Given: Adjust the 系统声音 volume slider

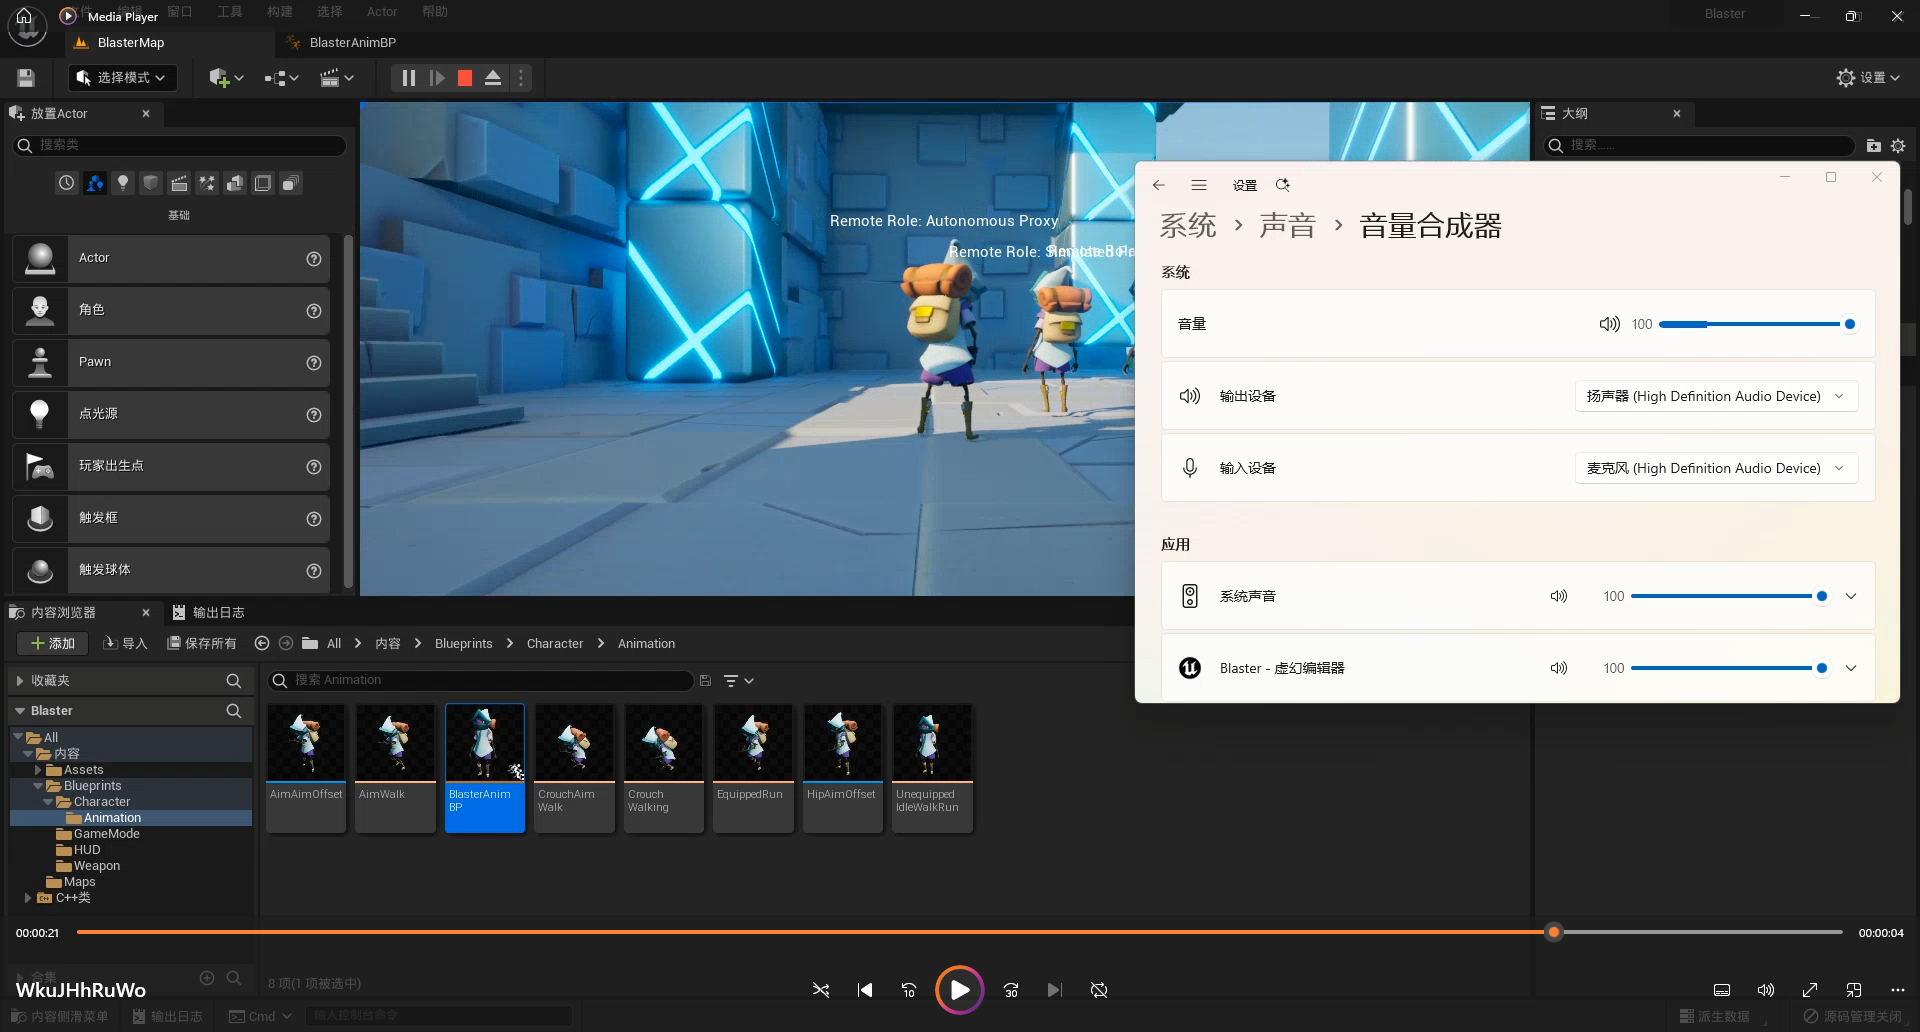Looking at the screenshot, I should coord(1730,596).
